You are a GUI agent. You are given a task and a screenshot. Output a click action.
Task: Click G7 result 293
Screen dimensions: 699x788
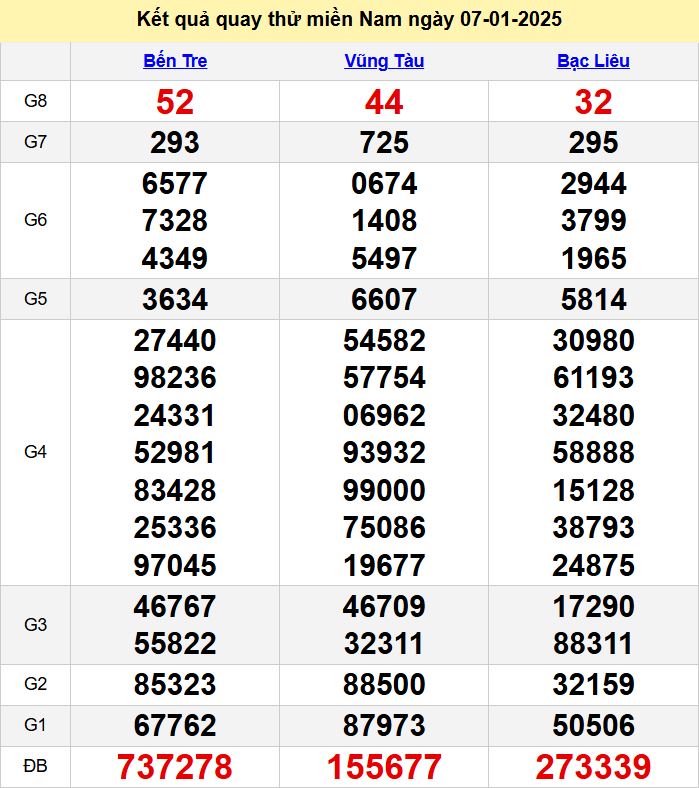175,143
